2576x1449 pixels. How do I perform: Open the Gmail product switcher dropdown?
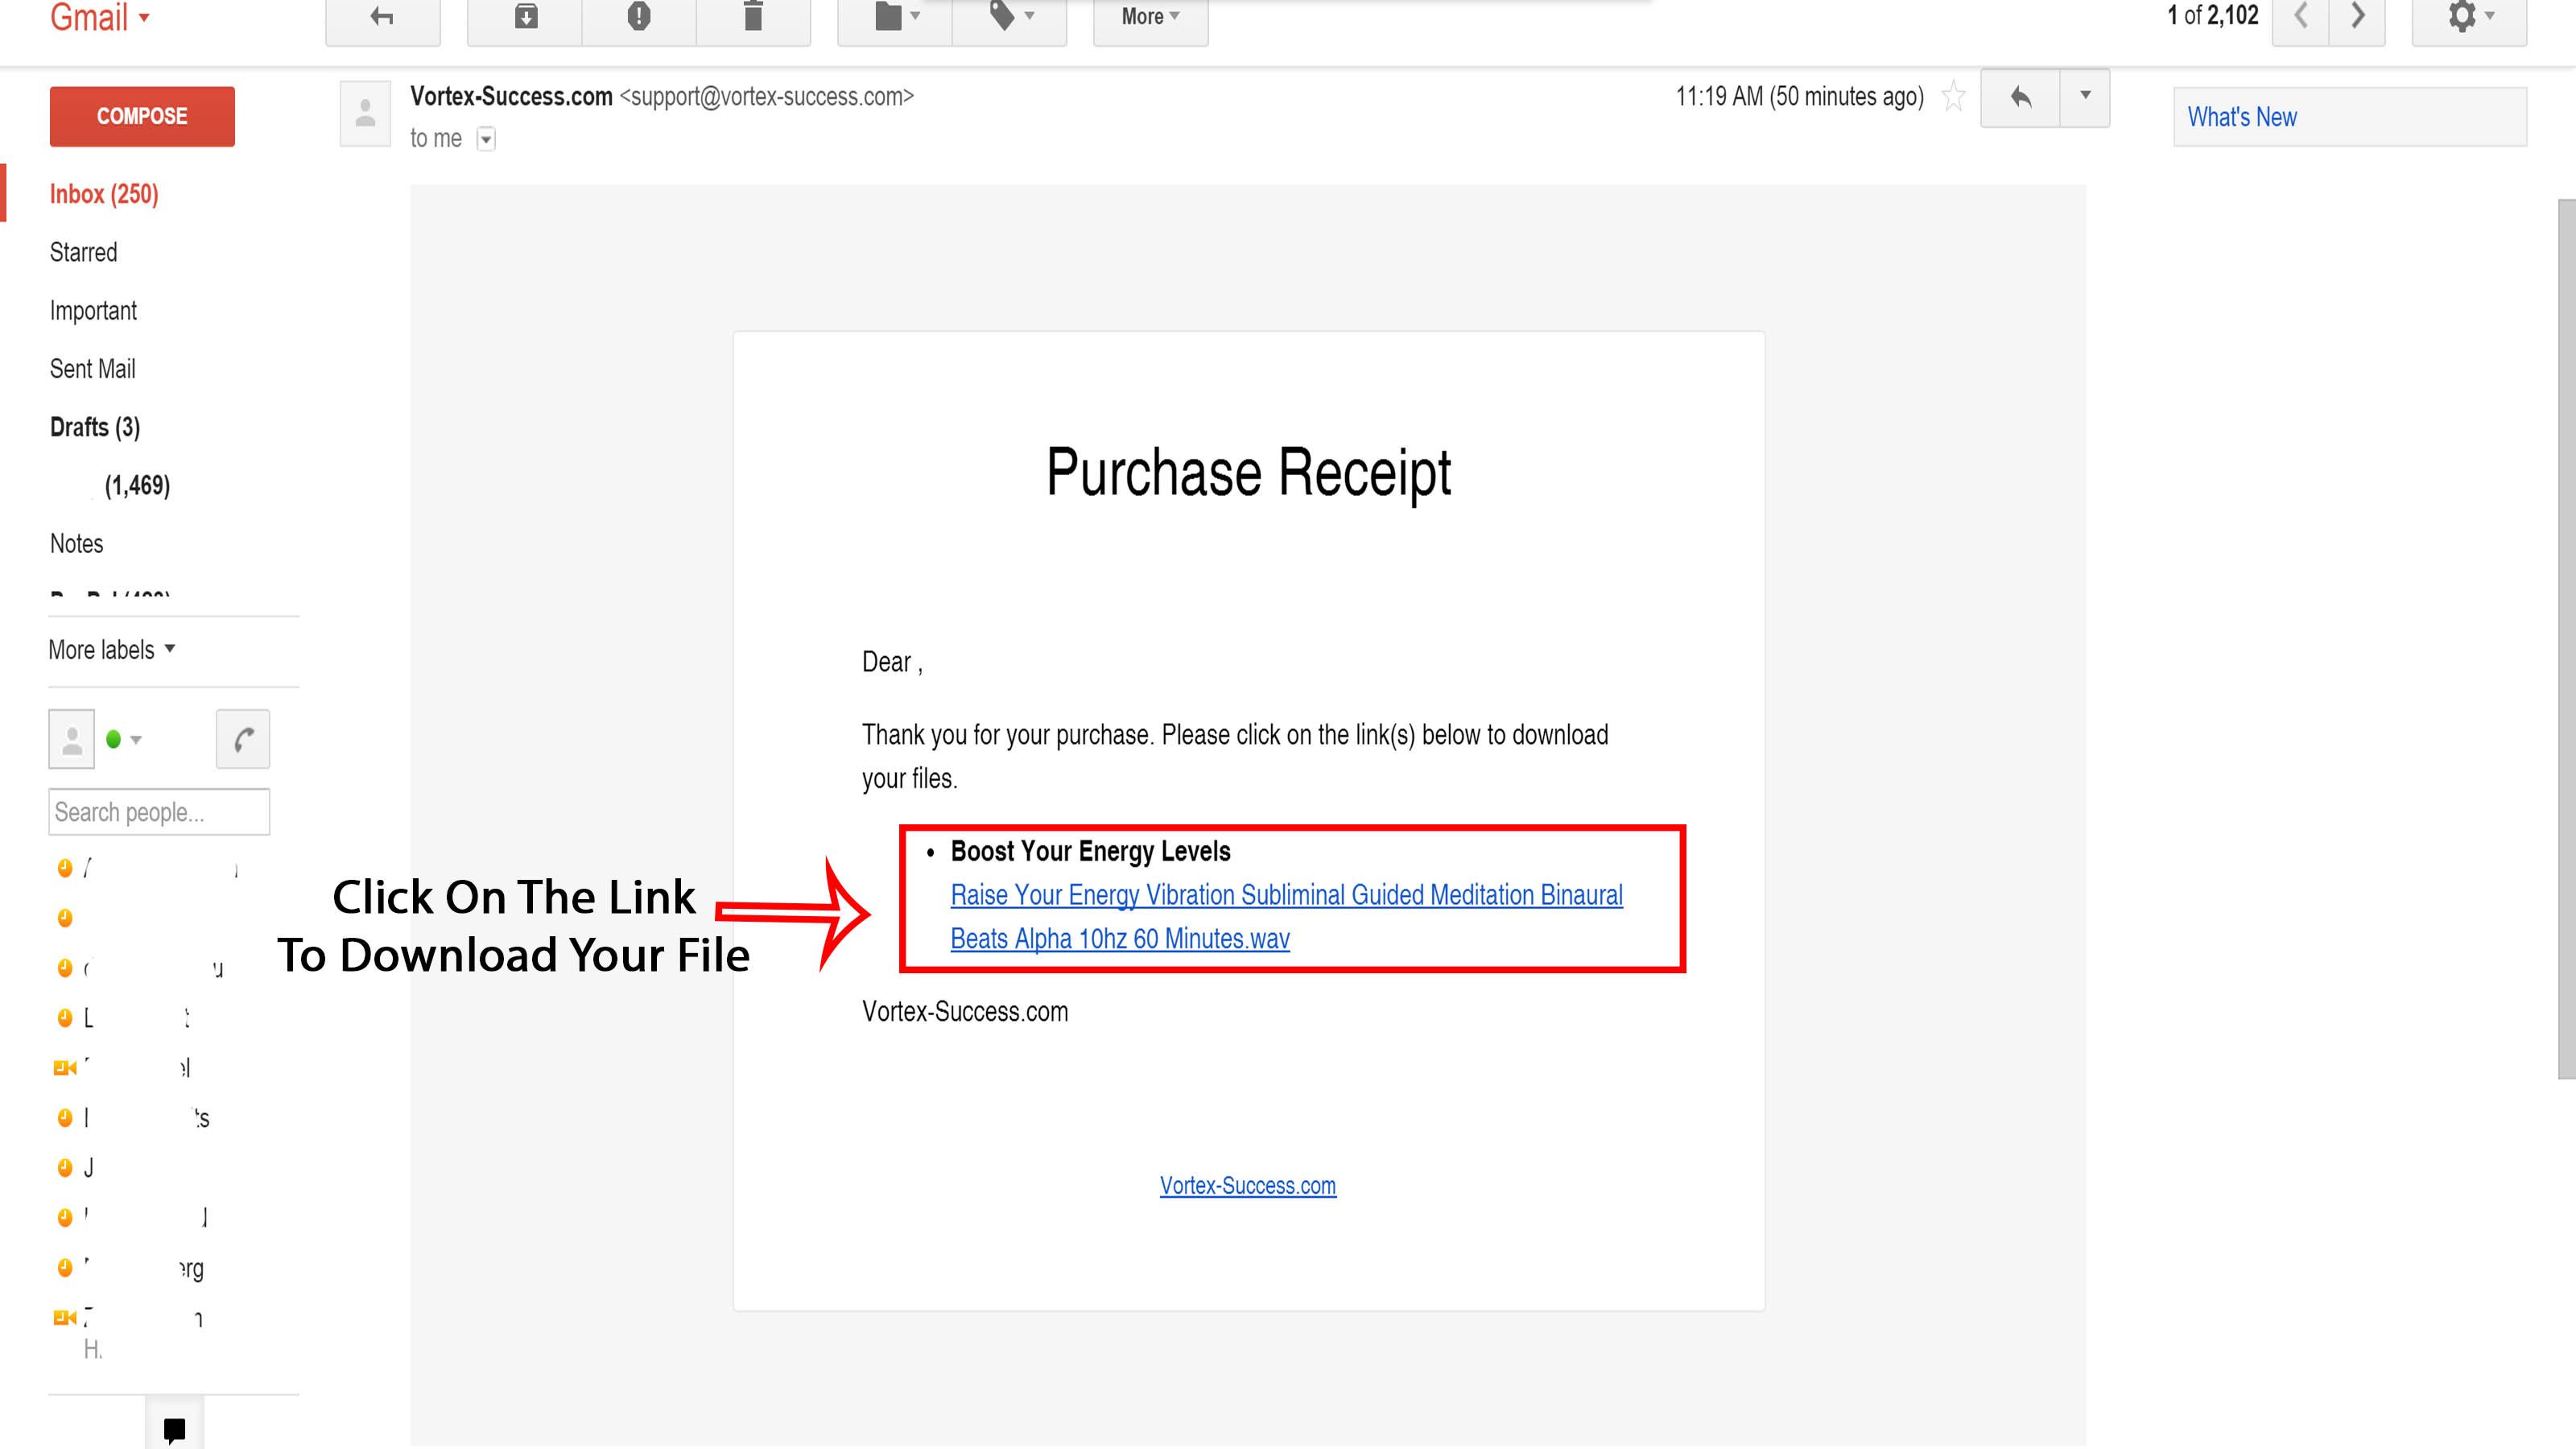(x=100, y=17)
